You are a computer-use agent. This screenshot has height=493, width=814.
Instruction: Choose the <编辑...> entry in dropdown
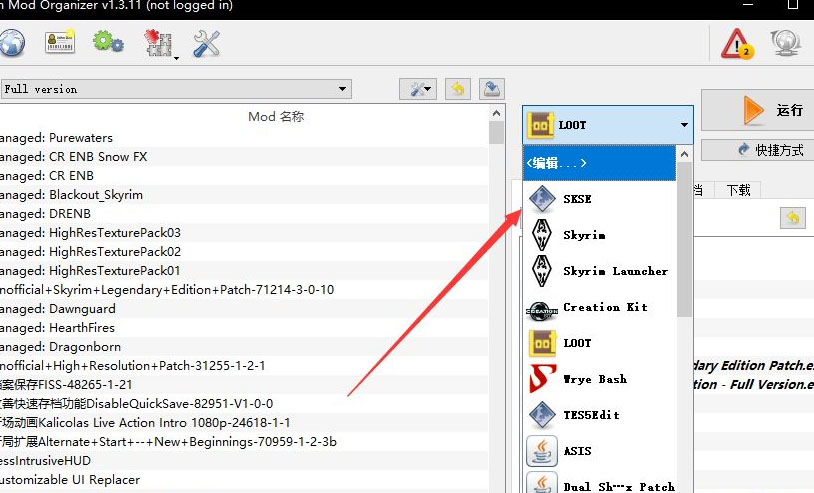(599, 163)
